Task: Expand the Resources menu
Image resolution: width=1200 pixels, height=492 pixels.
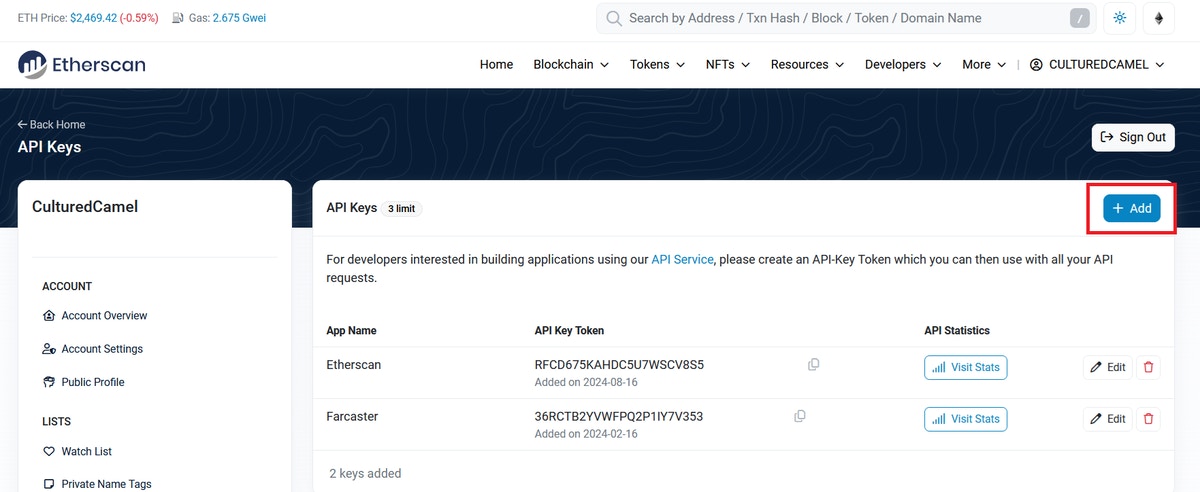Action: (807, 64)
